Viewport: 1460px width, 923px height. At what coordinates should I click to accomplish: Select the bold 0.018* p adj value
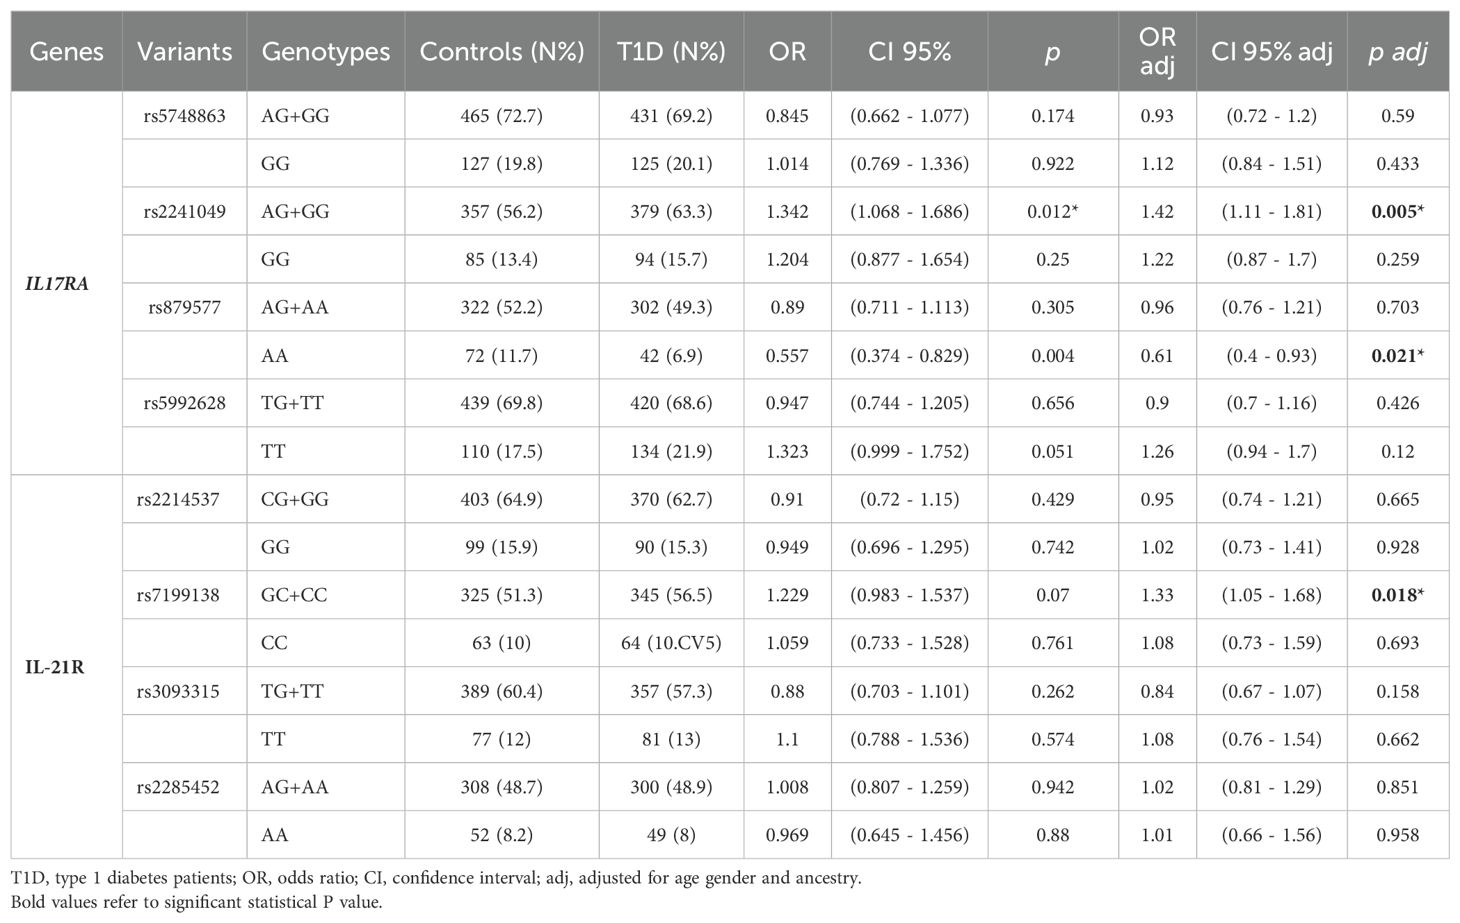1397,595
